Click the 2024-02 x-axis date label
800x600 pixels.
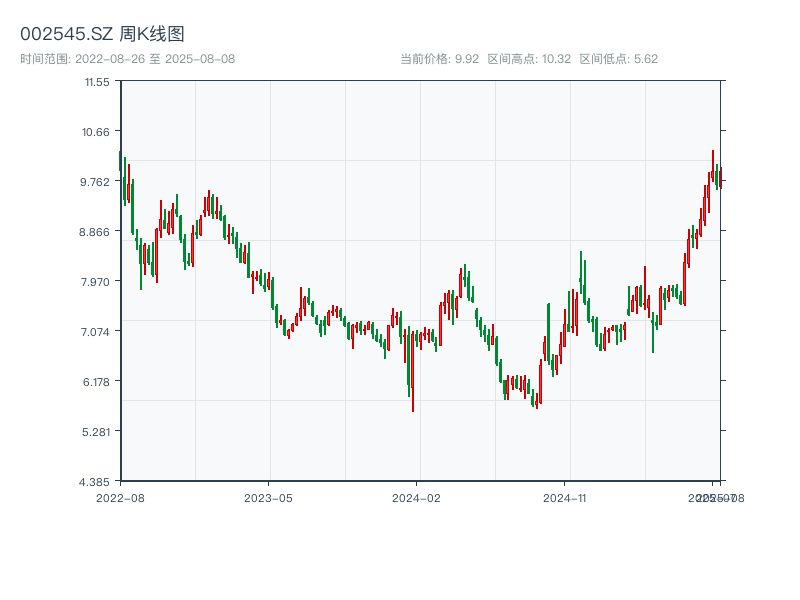pos(416,497)
